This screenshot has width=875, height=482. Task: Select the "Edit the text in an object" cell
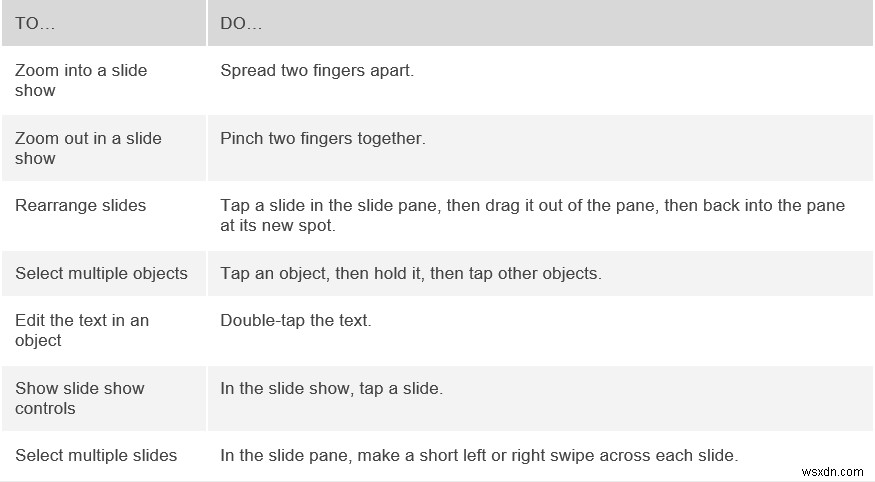pyautogui.click(x=82, y=330)
